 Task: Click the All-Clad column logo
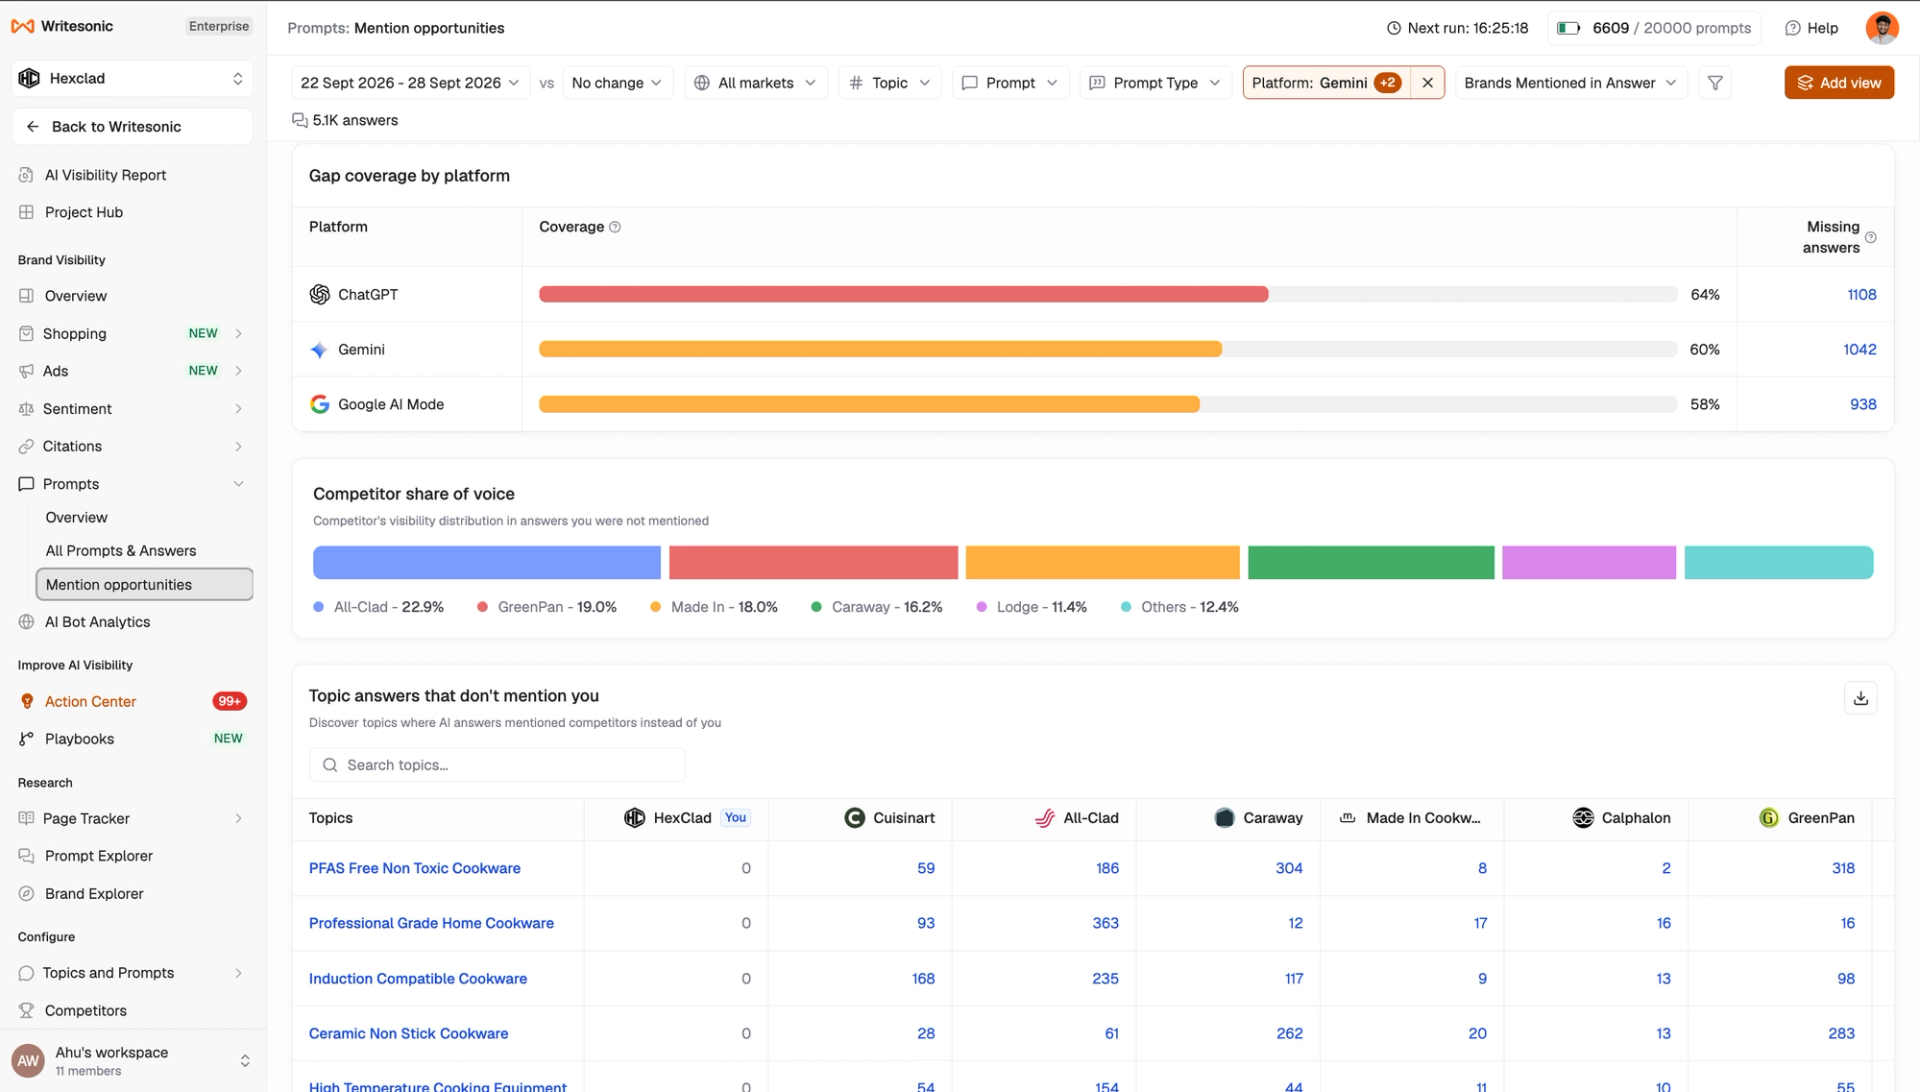[1044, 818]
